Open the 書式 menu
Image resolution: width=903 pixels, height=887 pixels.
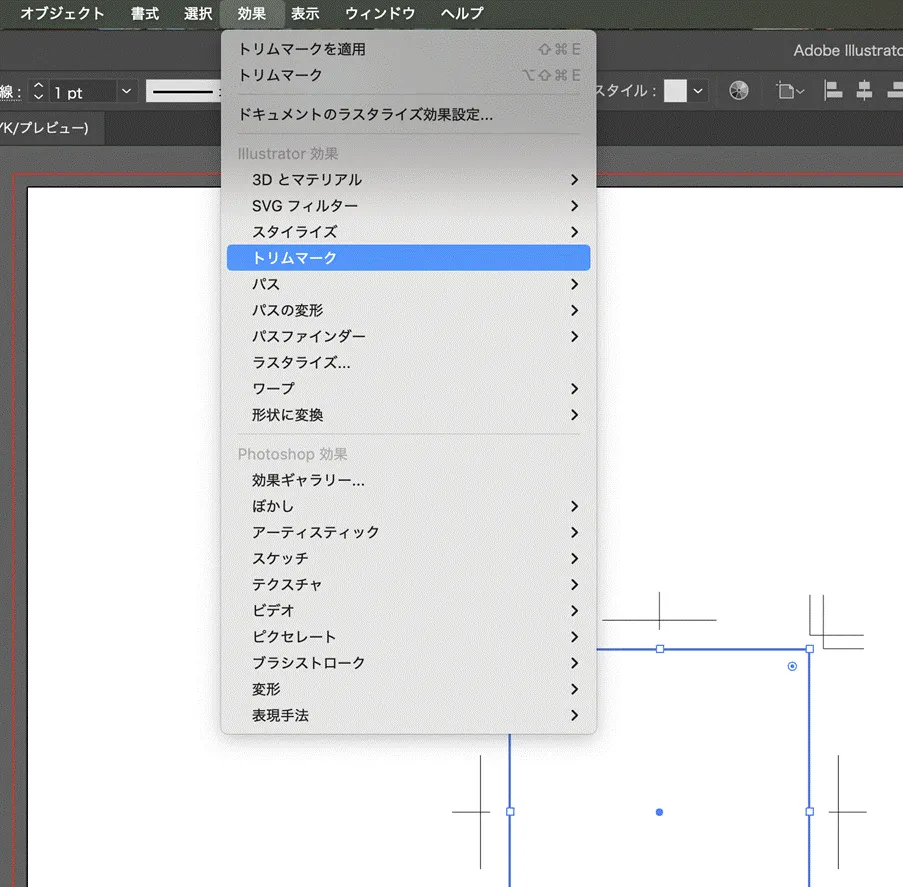click(x=145, y=13)
